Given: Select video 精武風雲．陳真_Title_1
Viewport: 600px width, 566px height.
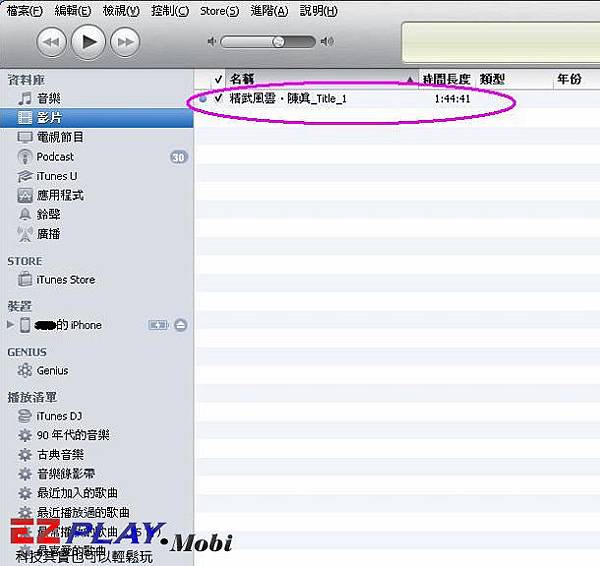Looking at the screenshot, I should point(288,99).
